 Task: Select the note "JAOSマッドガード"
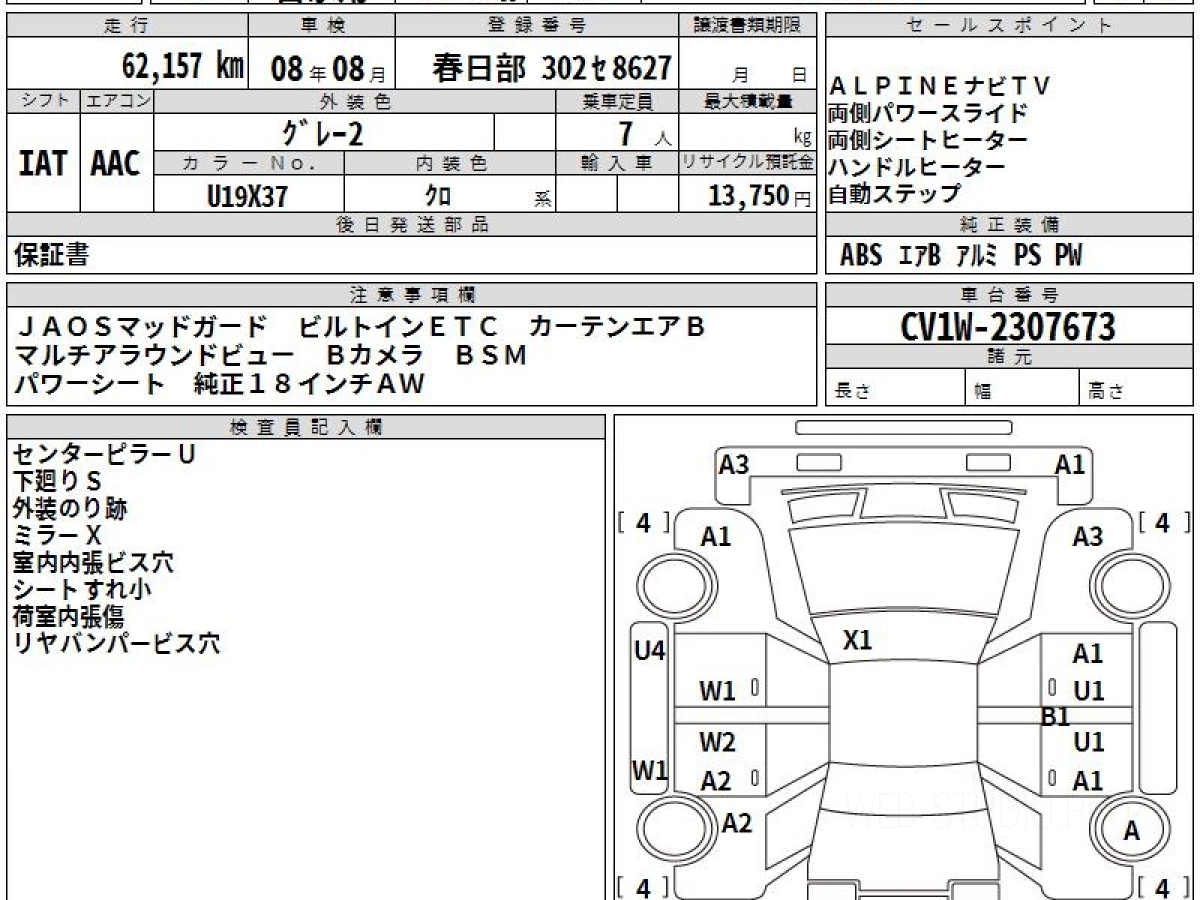pos(141,327)
